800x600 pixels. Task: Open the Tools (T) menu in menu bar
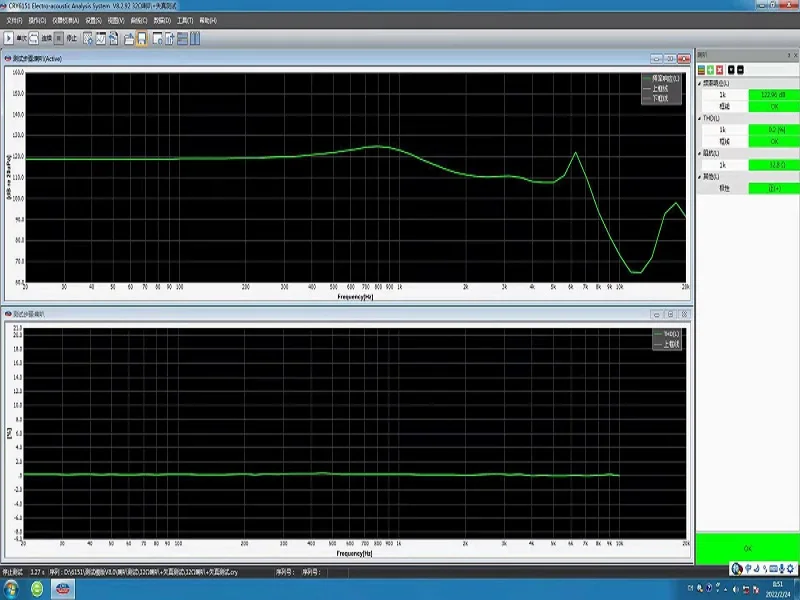pos(184,20)
